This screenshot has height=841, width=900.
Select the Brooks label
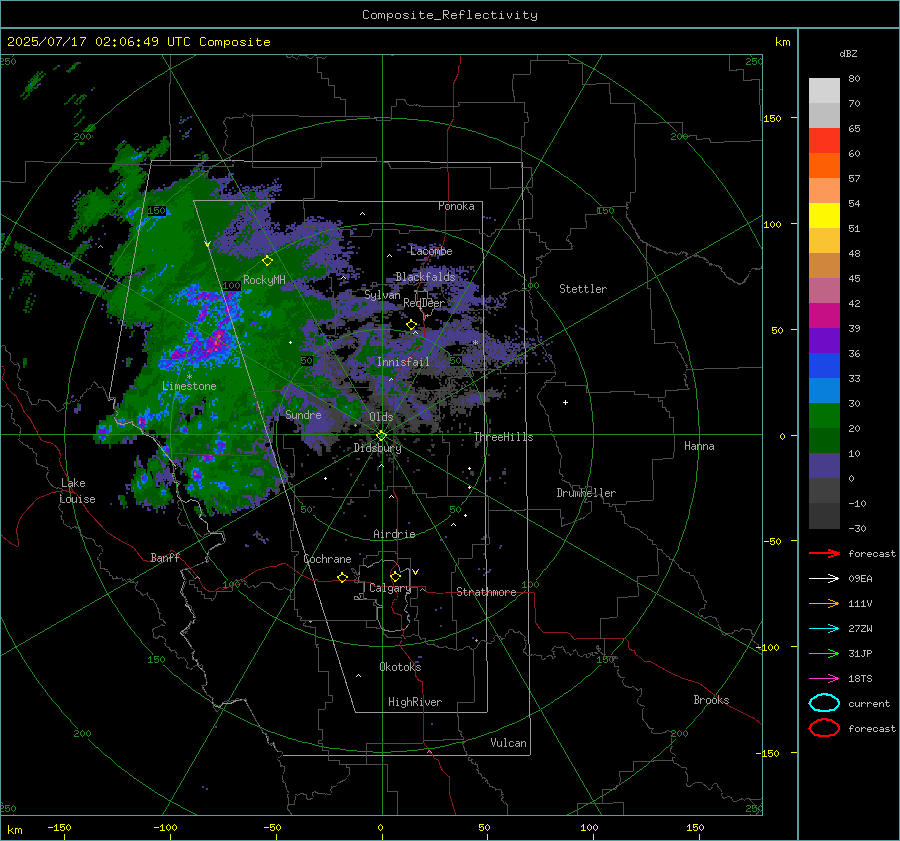[x=711, y=700]
